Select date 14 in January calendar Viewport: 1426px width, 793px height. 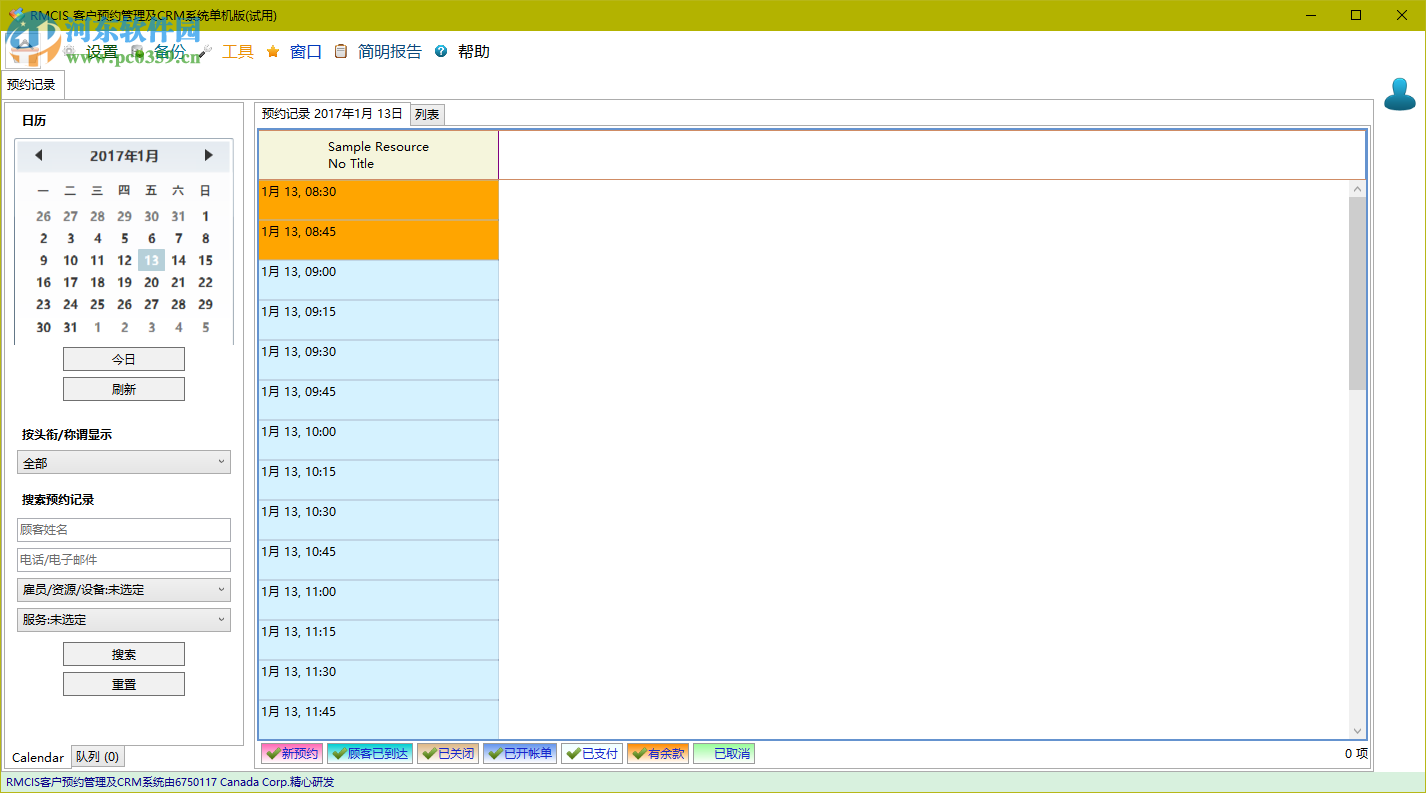point(178,260)
